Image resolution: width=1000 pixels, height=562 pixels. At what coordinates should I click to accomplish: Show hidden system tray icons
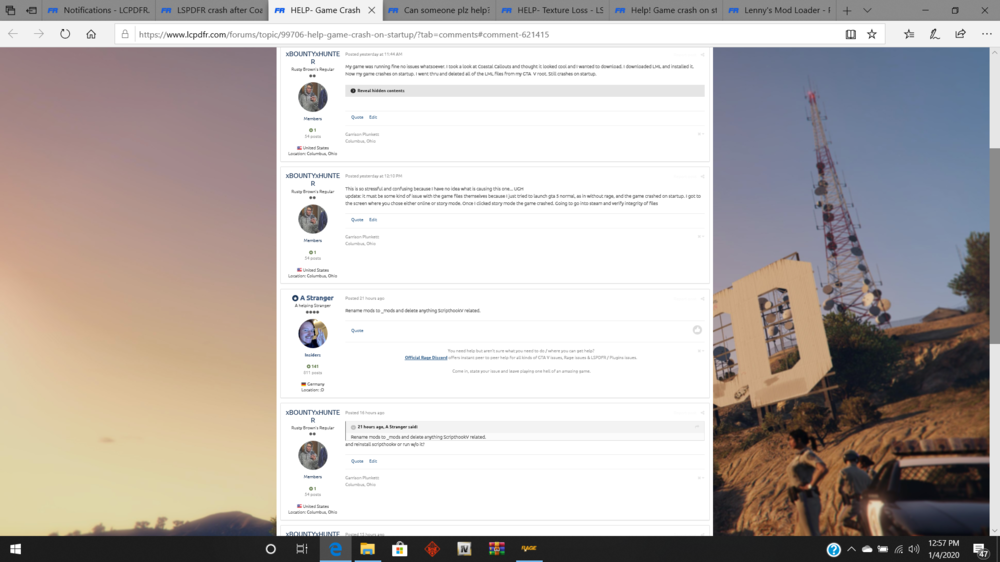pyautogui.click(x=851, y=549)
